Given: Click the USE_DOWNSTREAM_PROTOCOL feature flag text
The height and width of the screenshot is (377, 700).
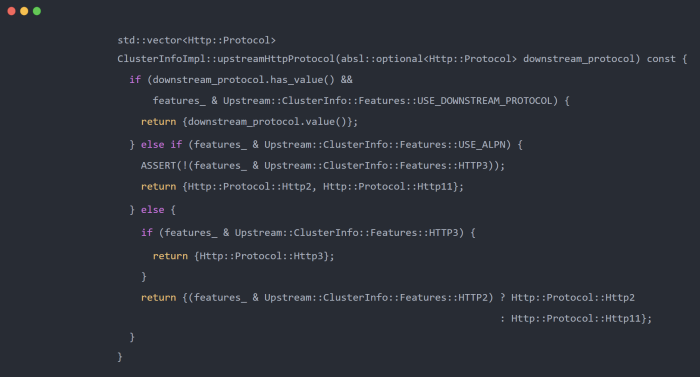Looking at the screenshot, I should click(x=485, y=101).
